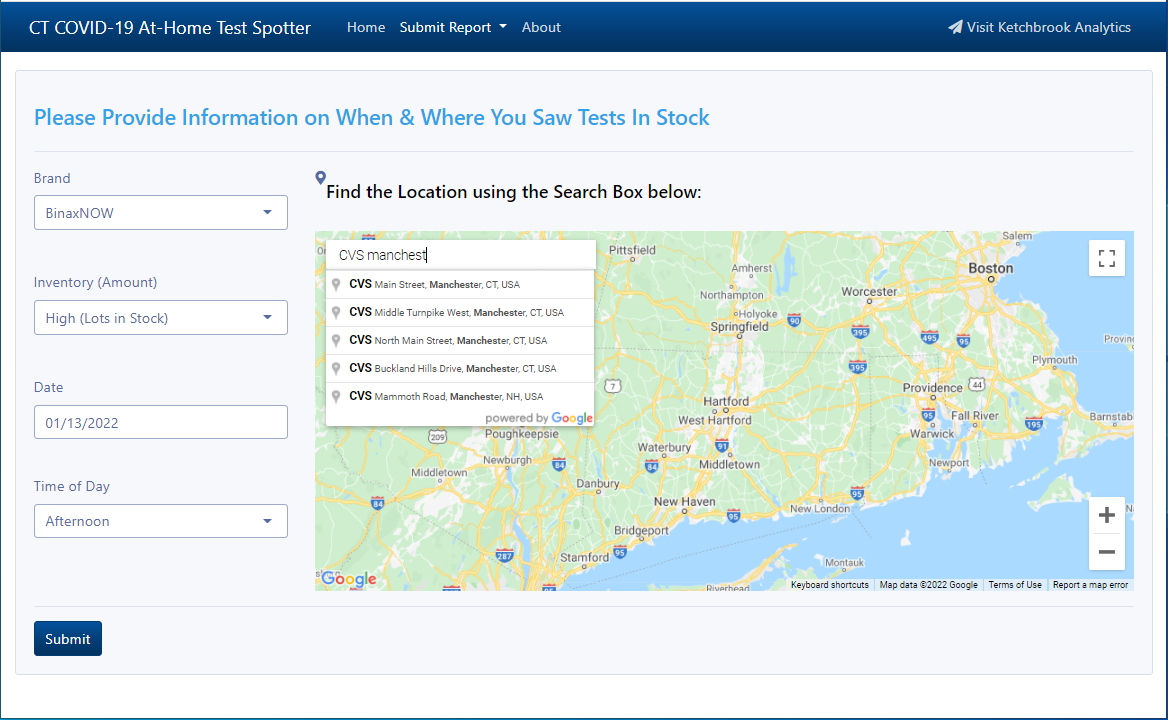Open the Brand dropdown showing BinaxNOW

(x=161, y=213)
